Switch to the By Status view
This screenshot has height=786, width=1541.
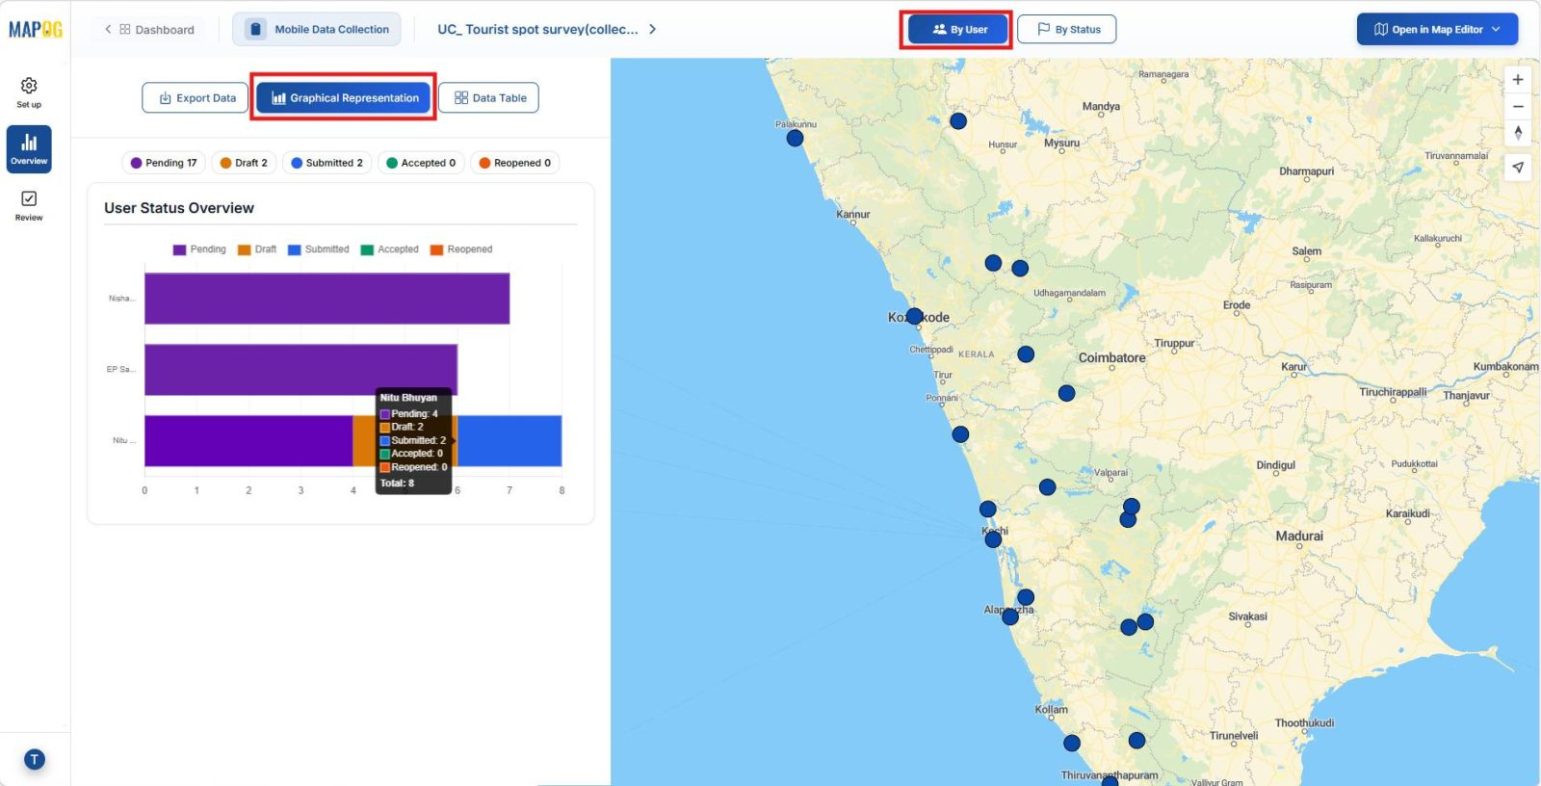[x=1066, y=29]
